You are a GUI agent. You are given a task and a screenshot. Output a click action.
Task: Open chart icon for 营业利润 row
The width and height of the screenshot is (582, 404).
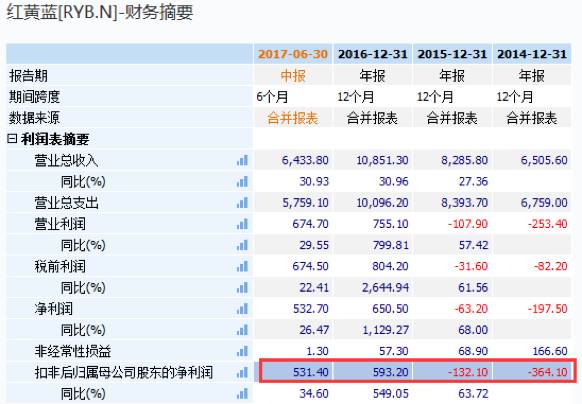click(242, 224)
